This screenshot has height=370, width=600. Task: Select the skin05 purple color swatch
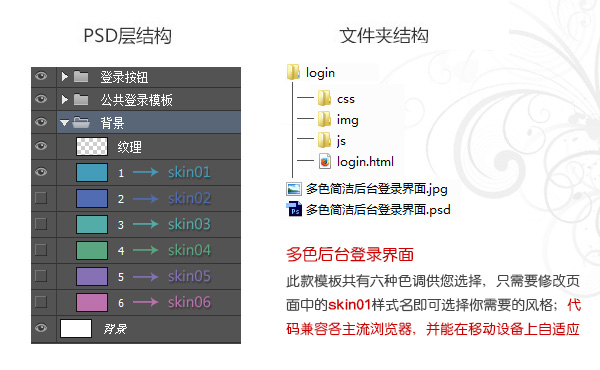[92, 276]
